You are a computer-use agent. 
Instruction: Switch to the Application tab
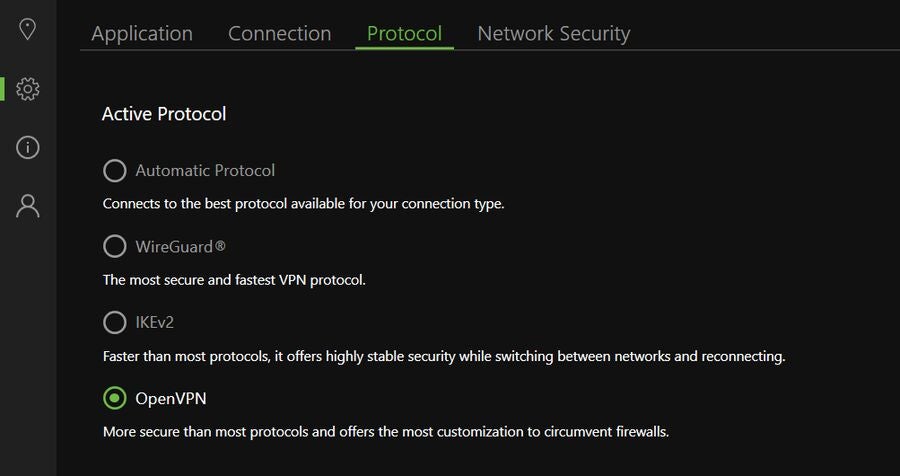(142, 33)
